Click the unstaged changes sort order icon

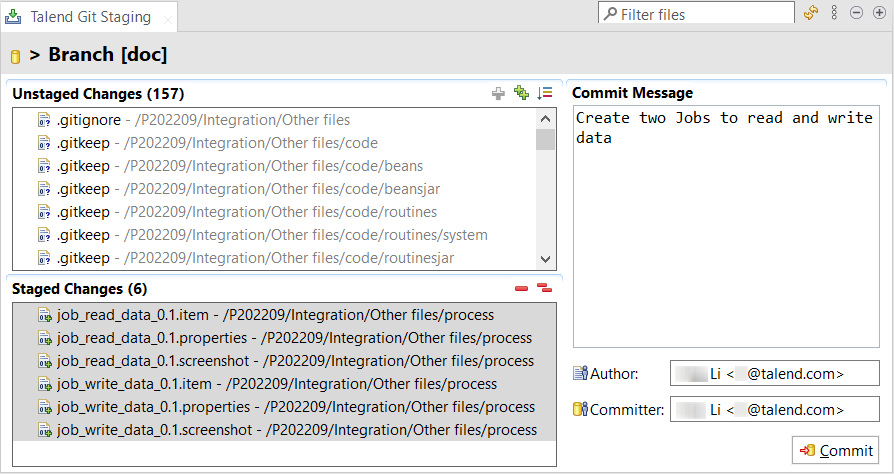(x=545, y=93)
